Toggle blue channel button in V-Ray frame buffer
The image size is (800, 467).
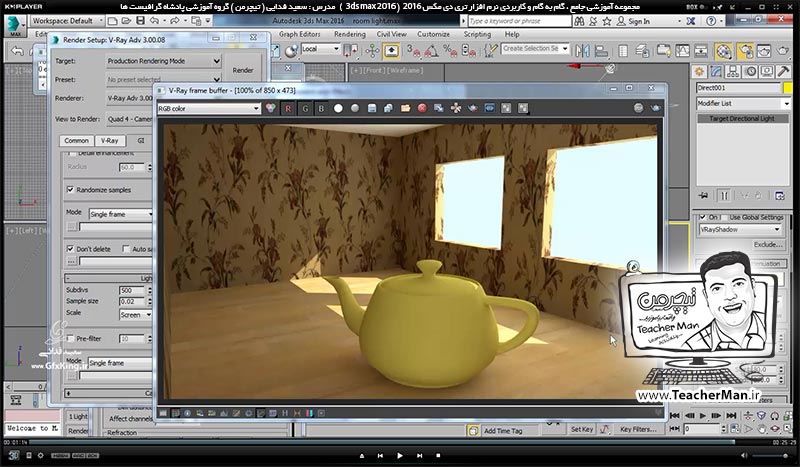click(321, 108)
